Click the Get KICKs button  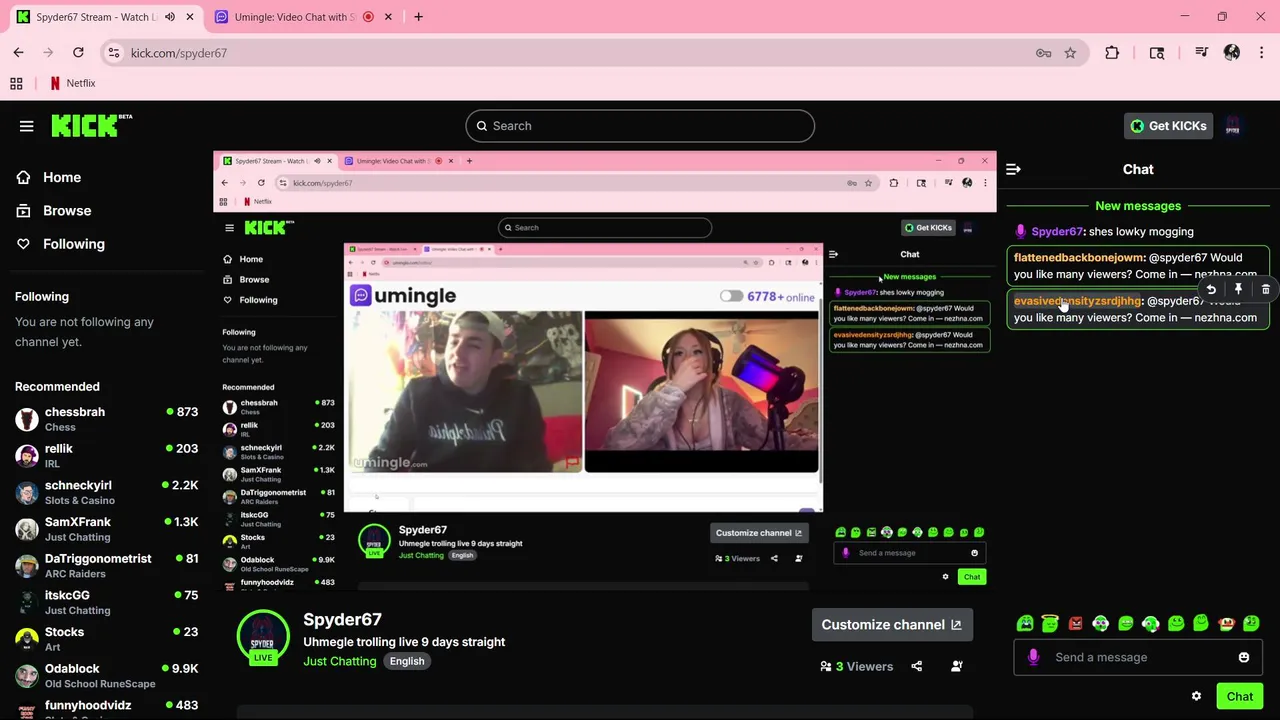tap(1168, 126)
